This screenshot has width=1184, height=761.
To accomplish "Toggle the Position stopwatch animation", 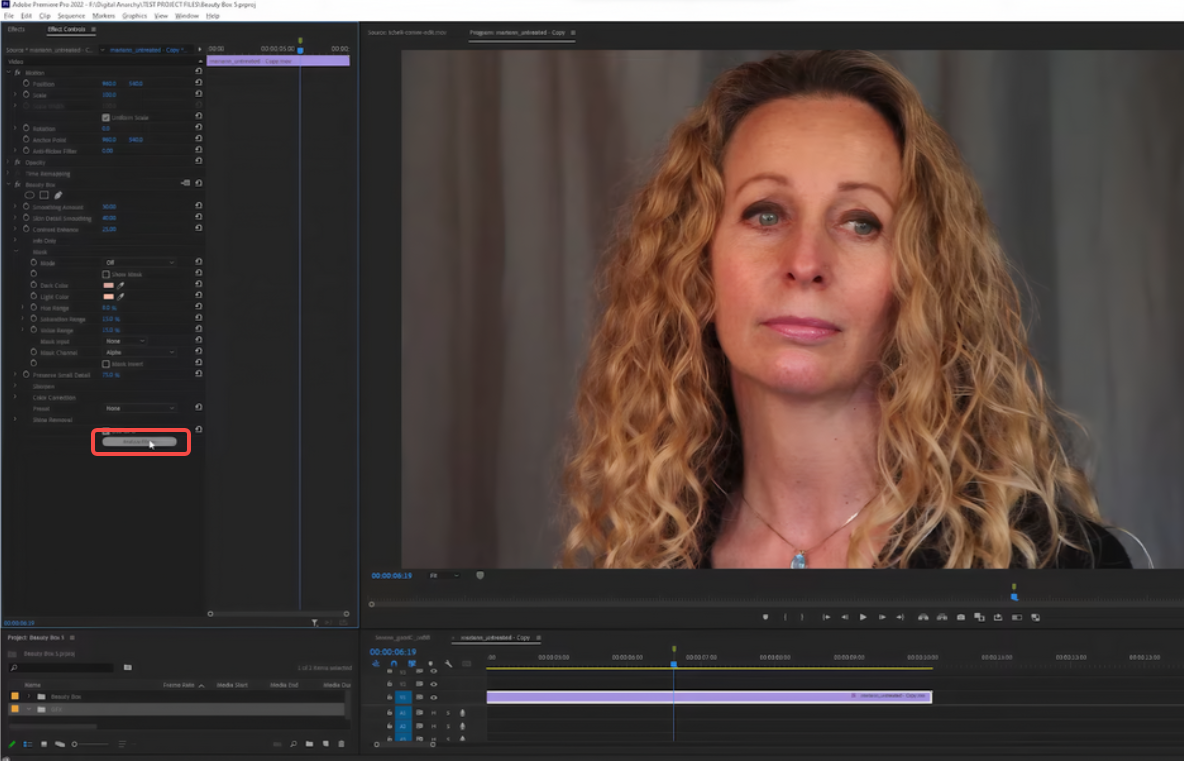I will (x=26, y=84).
